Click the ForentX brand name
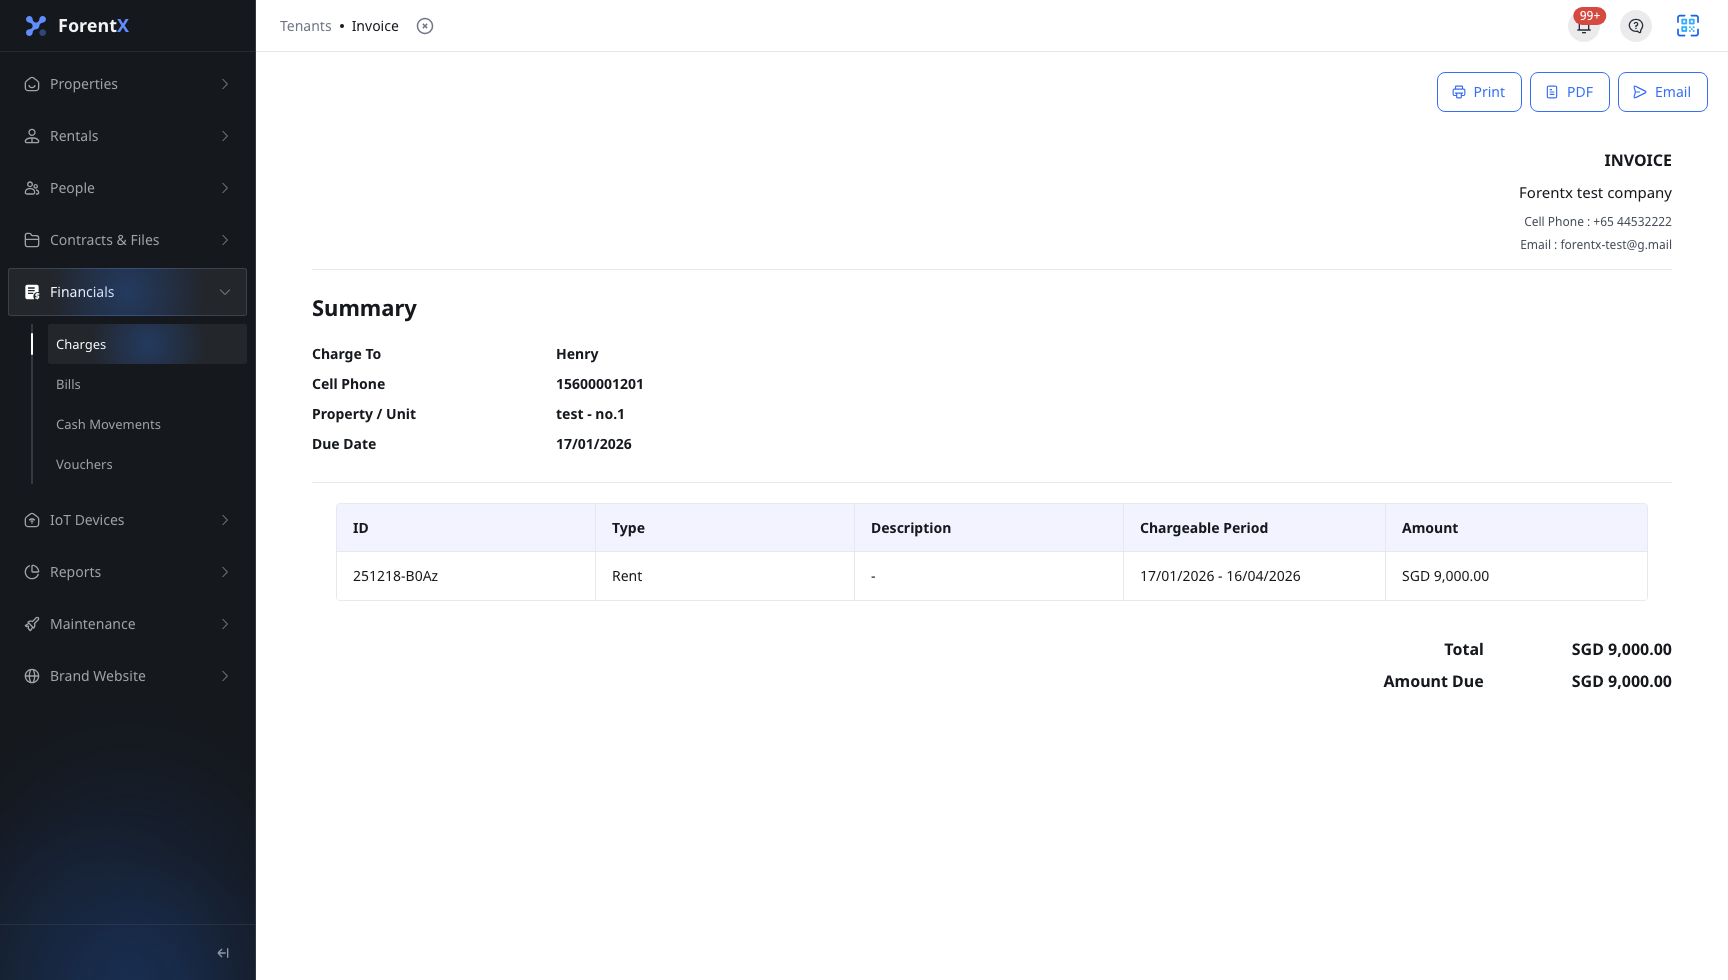The width and height of the screenshot is (1728, 980). (x=93, y=26)
